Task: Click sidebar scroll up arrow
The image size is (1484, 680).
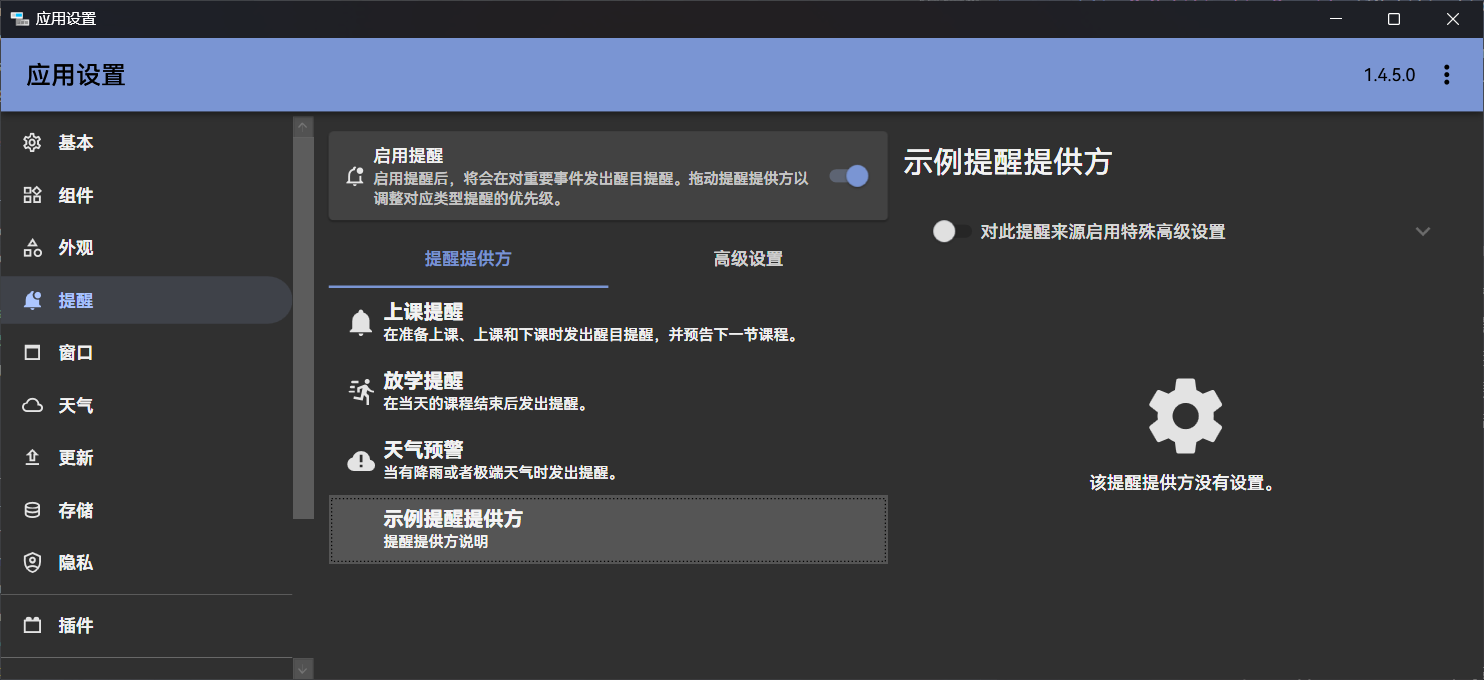Action: pos(303,126)
